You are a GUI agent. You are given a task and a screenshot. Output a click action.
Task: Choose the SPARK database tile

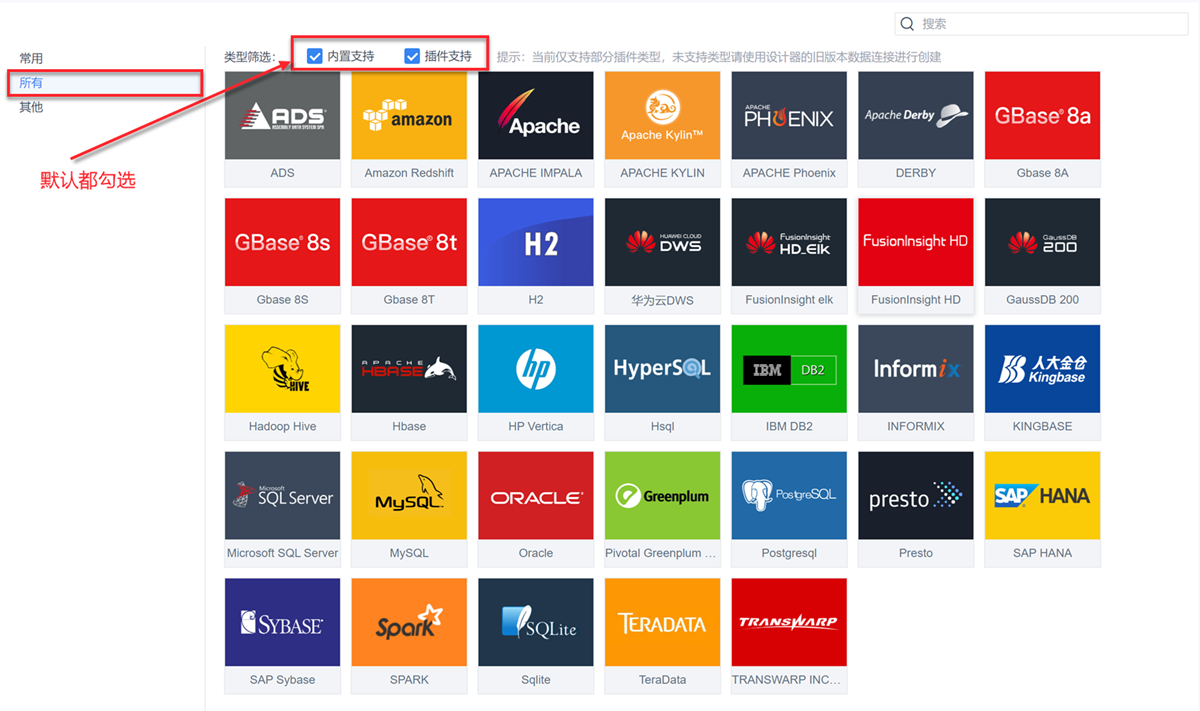(409, 636)
